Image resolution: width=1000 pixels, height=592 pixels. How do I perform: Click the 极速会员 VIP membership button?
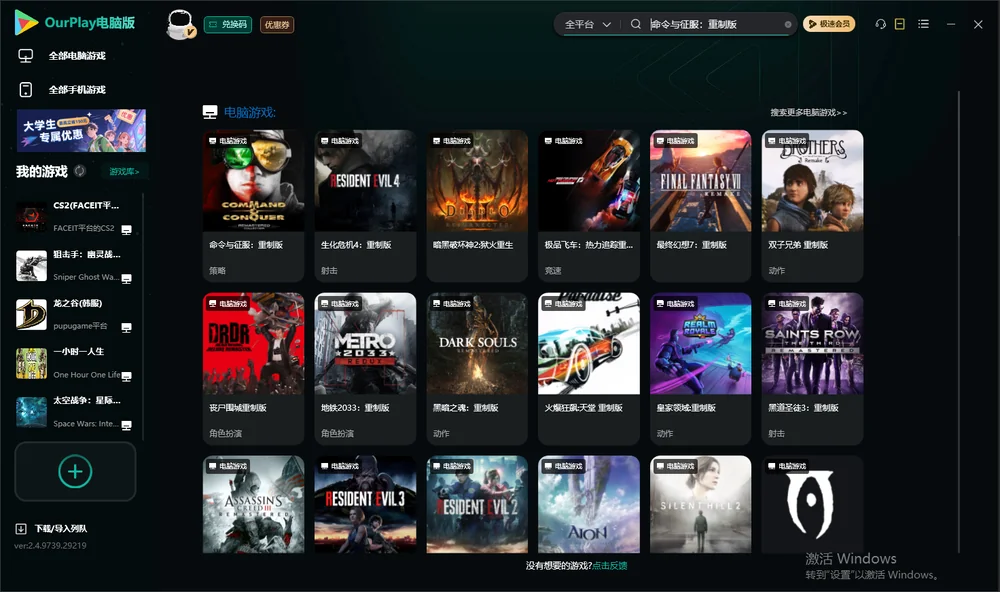[829, 24]
